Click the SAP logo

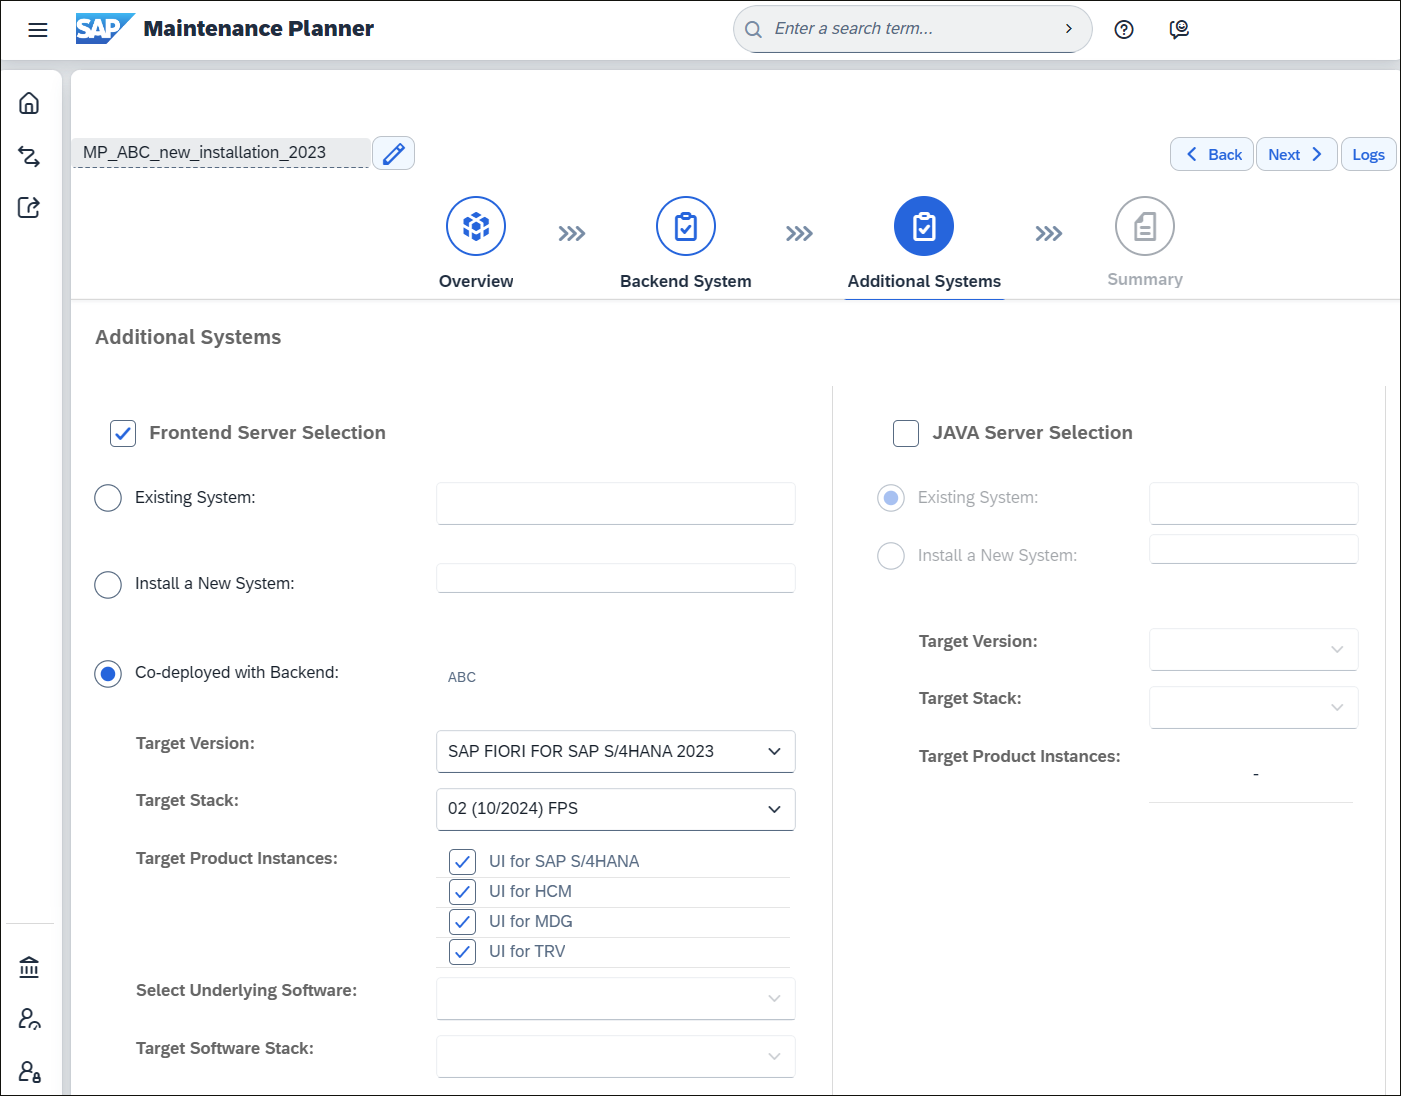coord(105,29)
